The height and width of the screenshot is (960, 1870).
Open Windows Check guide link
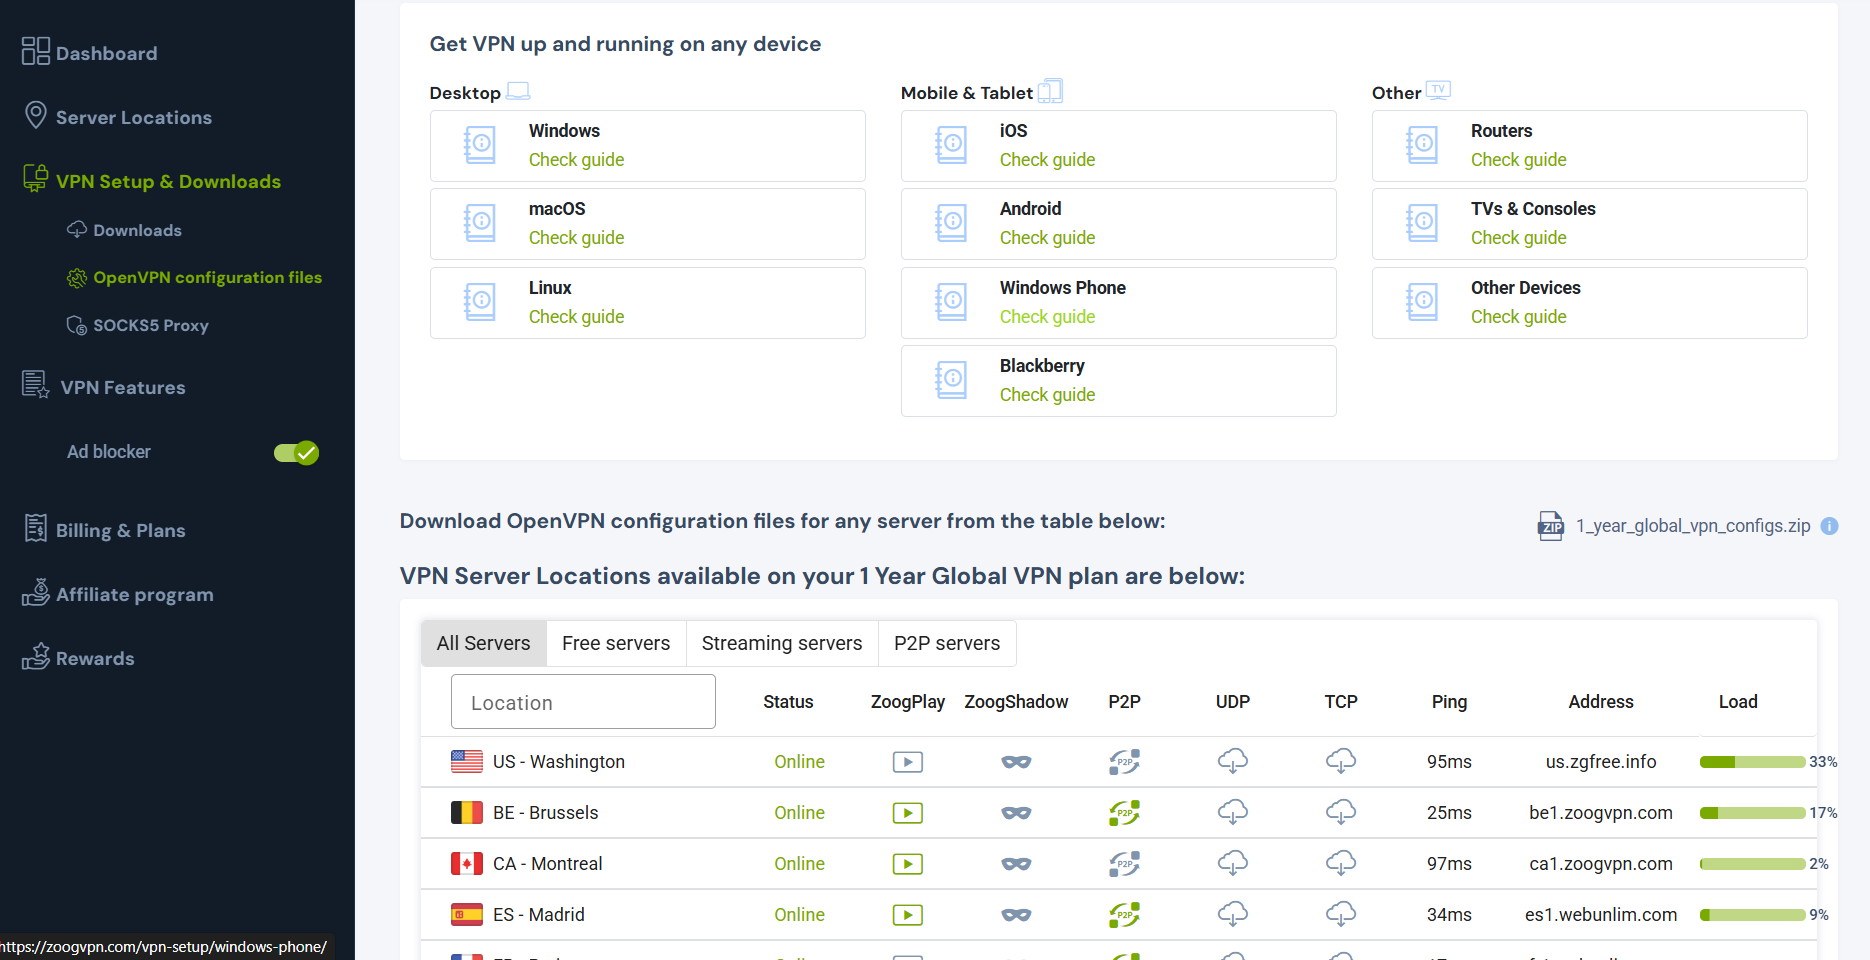pos(576,160)
